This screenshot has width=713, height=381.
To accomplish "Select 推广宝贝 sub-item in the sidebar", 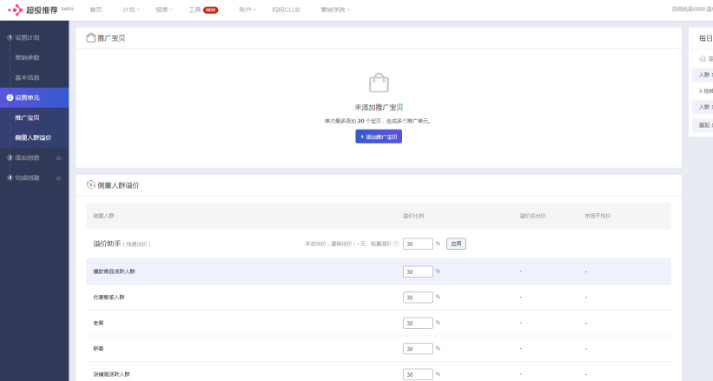I will (x=27, y=118).
